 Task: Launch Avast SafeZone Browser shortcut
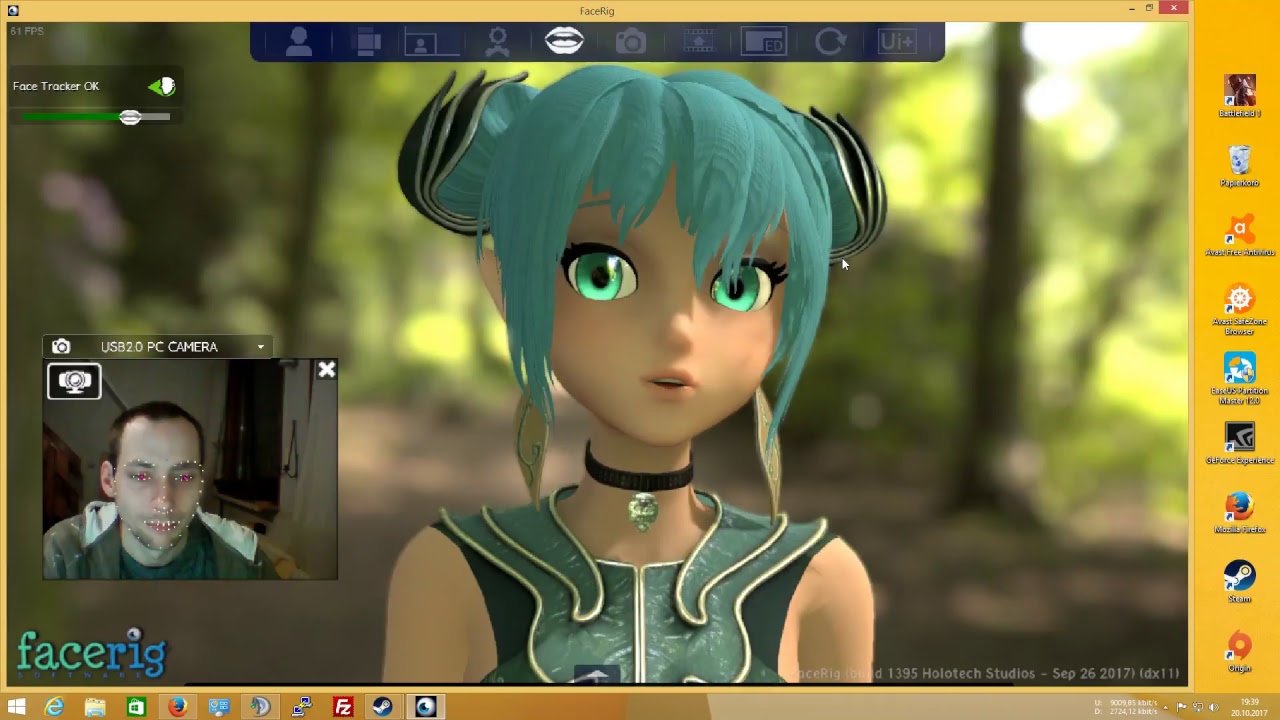[x=1239, y=310]
